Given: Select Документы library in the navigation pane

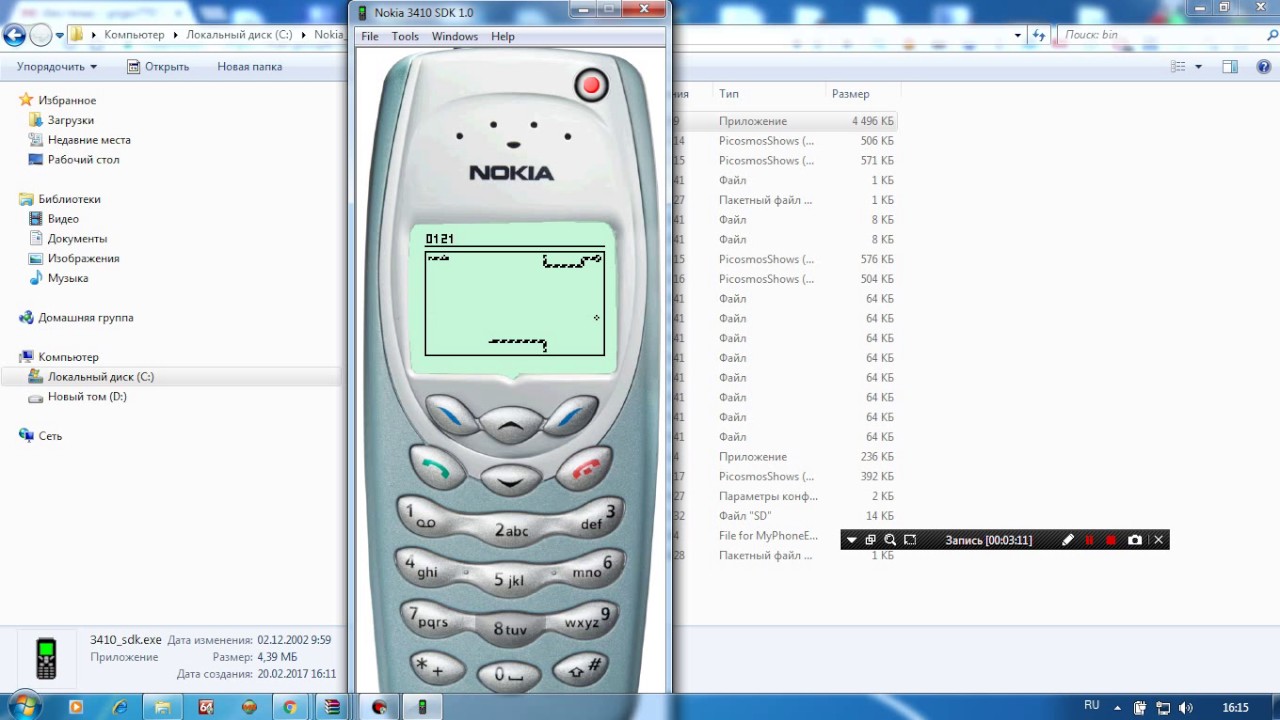Looking at the screenshot, I should [77, 239].
